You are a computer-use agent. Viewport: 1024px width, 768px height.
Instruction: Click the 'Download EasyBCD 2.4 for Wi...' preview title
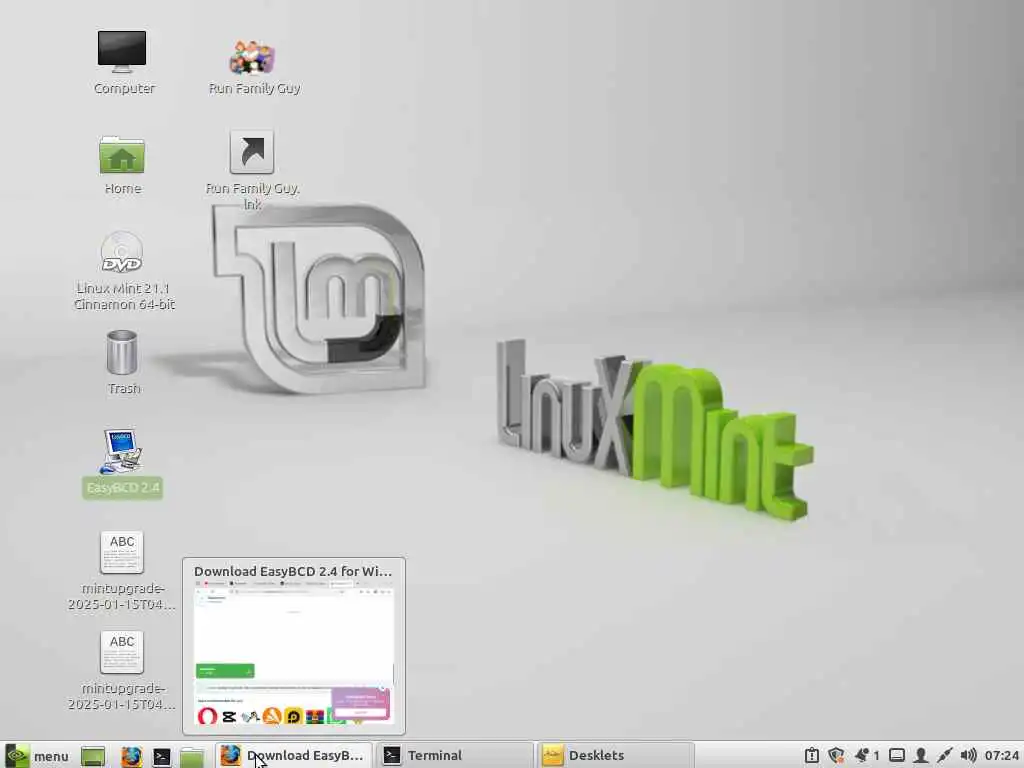click(293, 571)
